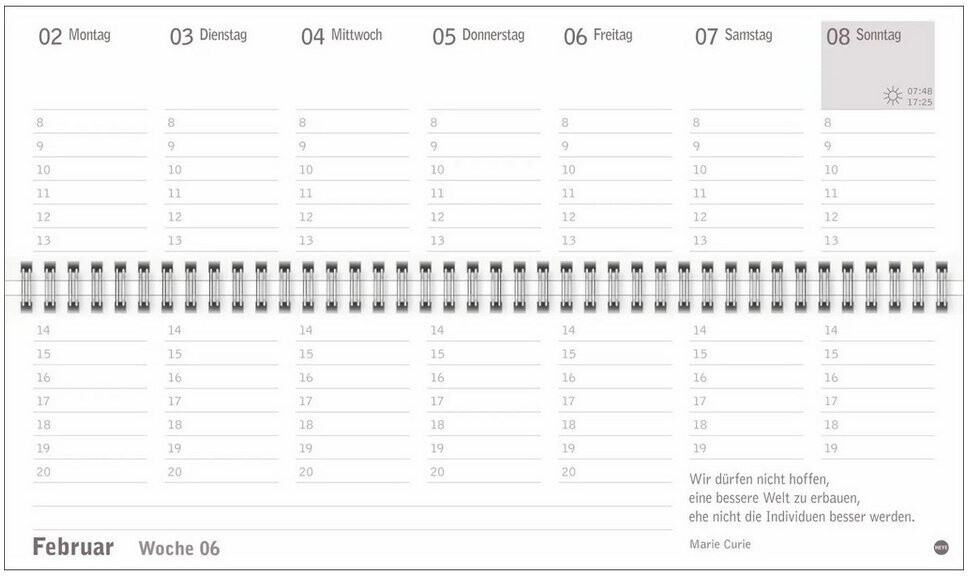Click the Woche 06 week label

[179, 548]
